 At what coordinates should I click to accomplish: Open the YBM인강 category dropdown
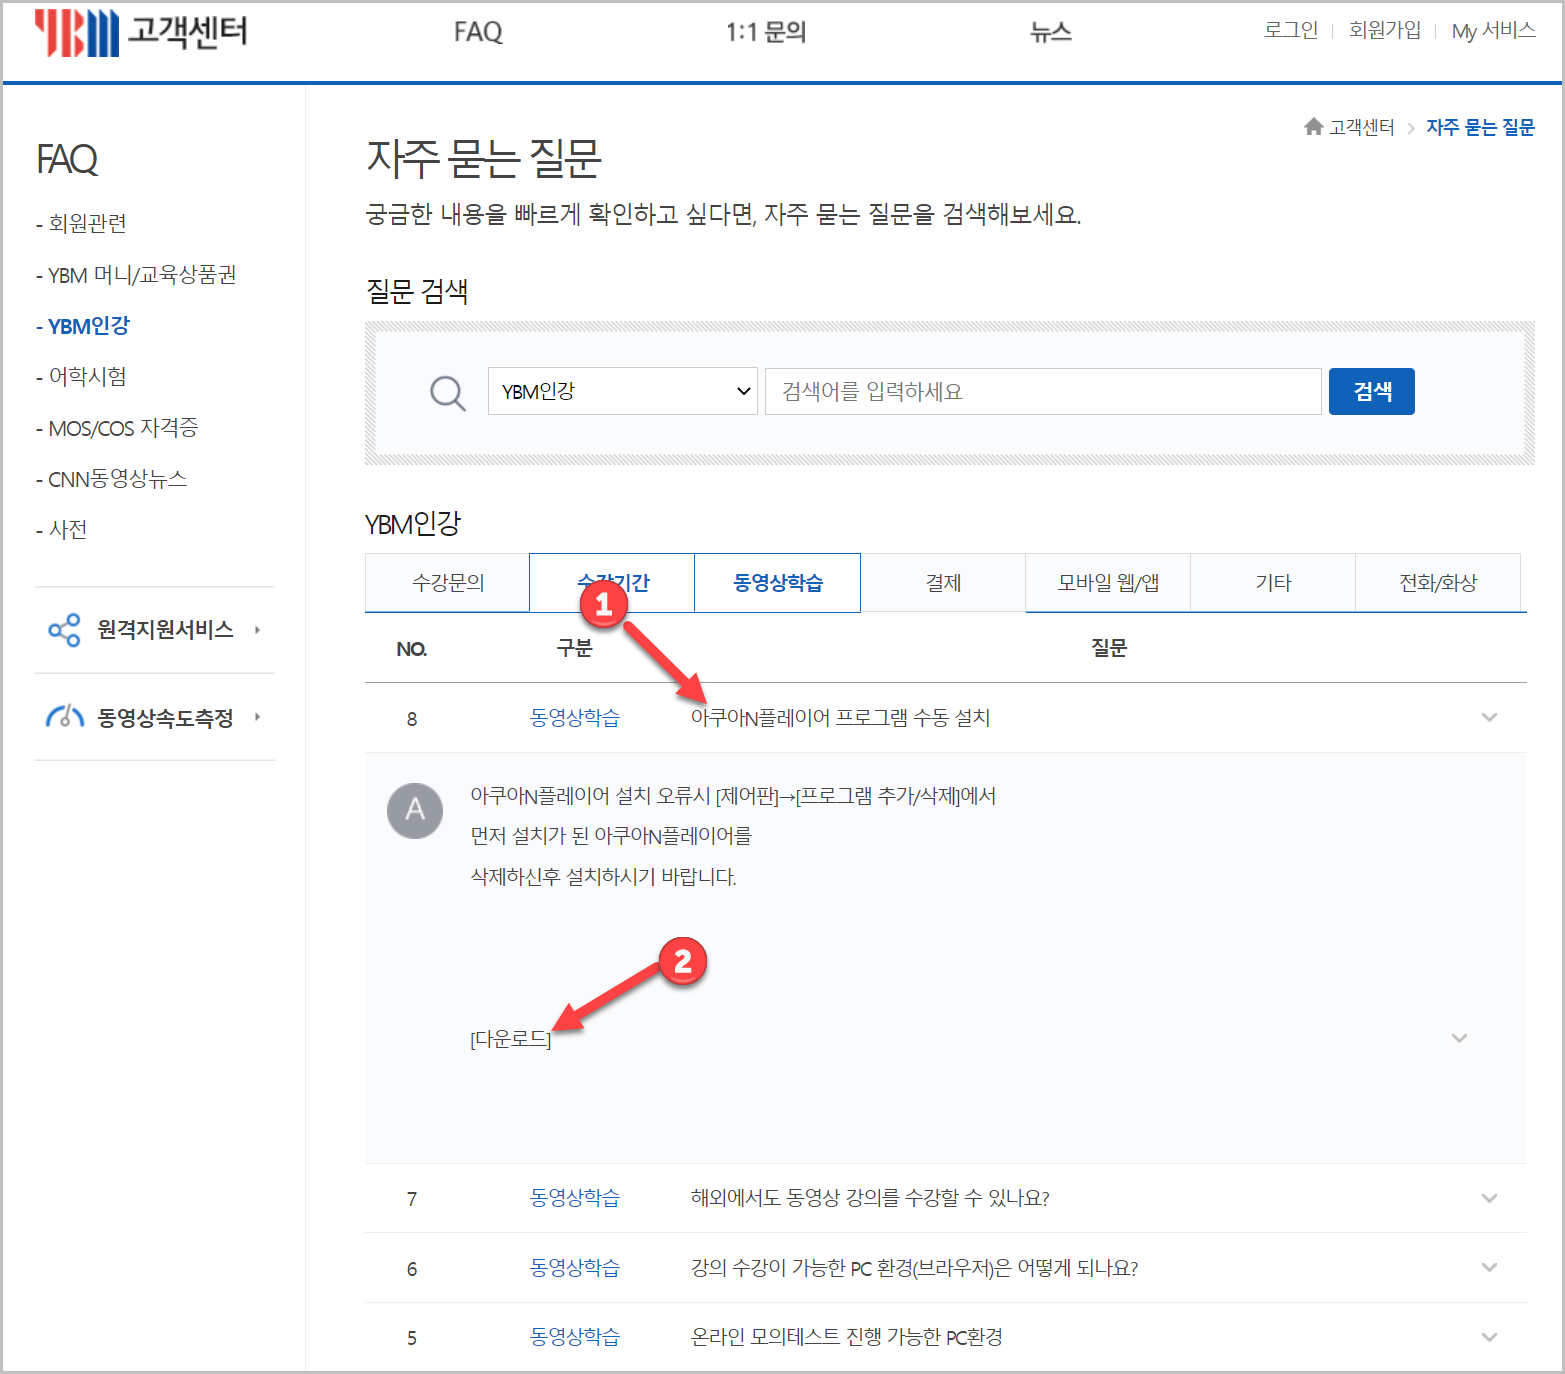coord(622,391)
